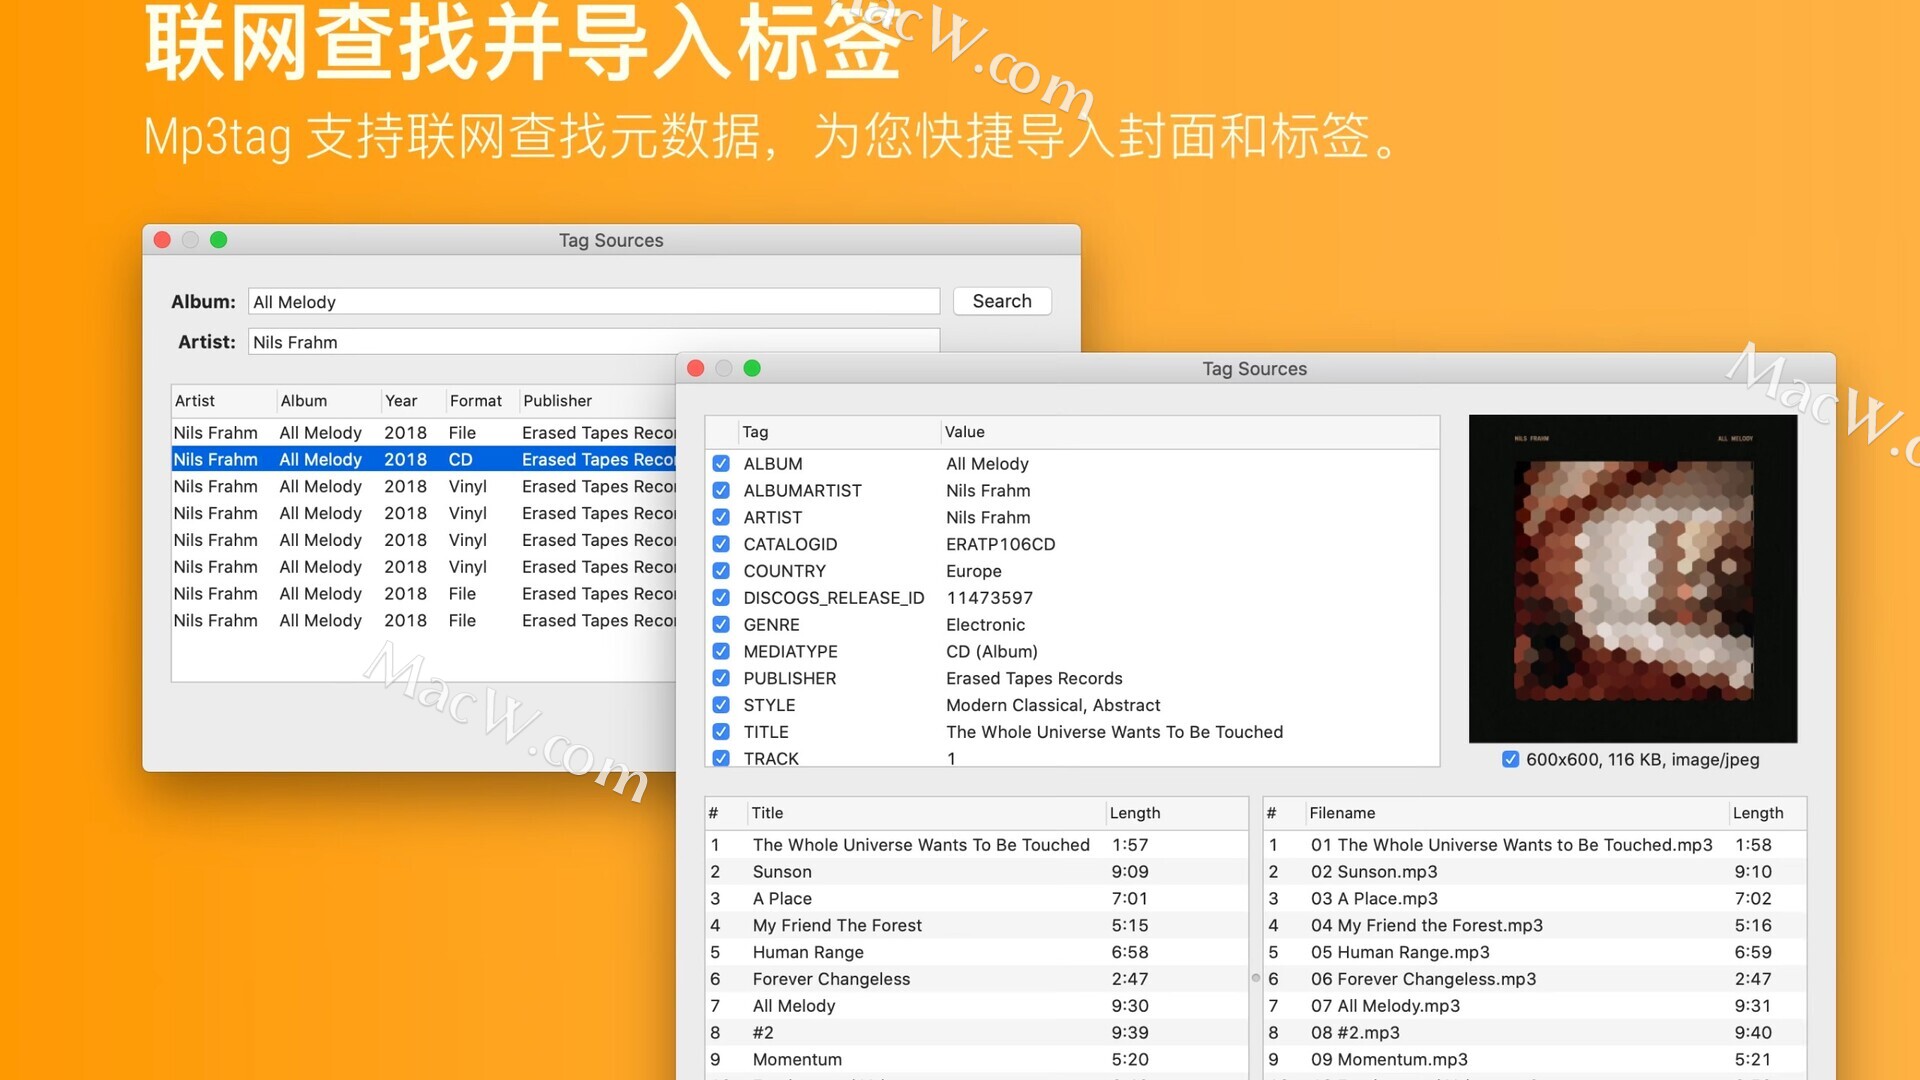Click the All Melody album cover thumbnail
The image size is (1920, 1080).
click(1633, 579)
